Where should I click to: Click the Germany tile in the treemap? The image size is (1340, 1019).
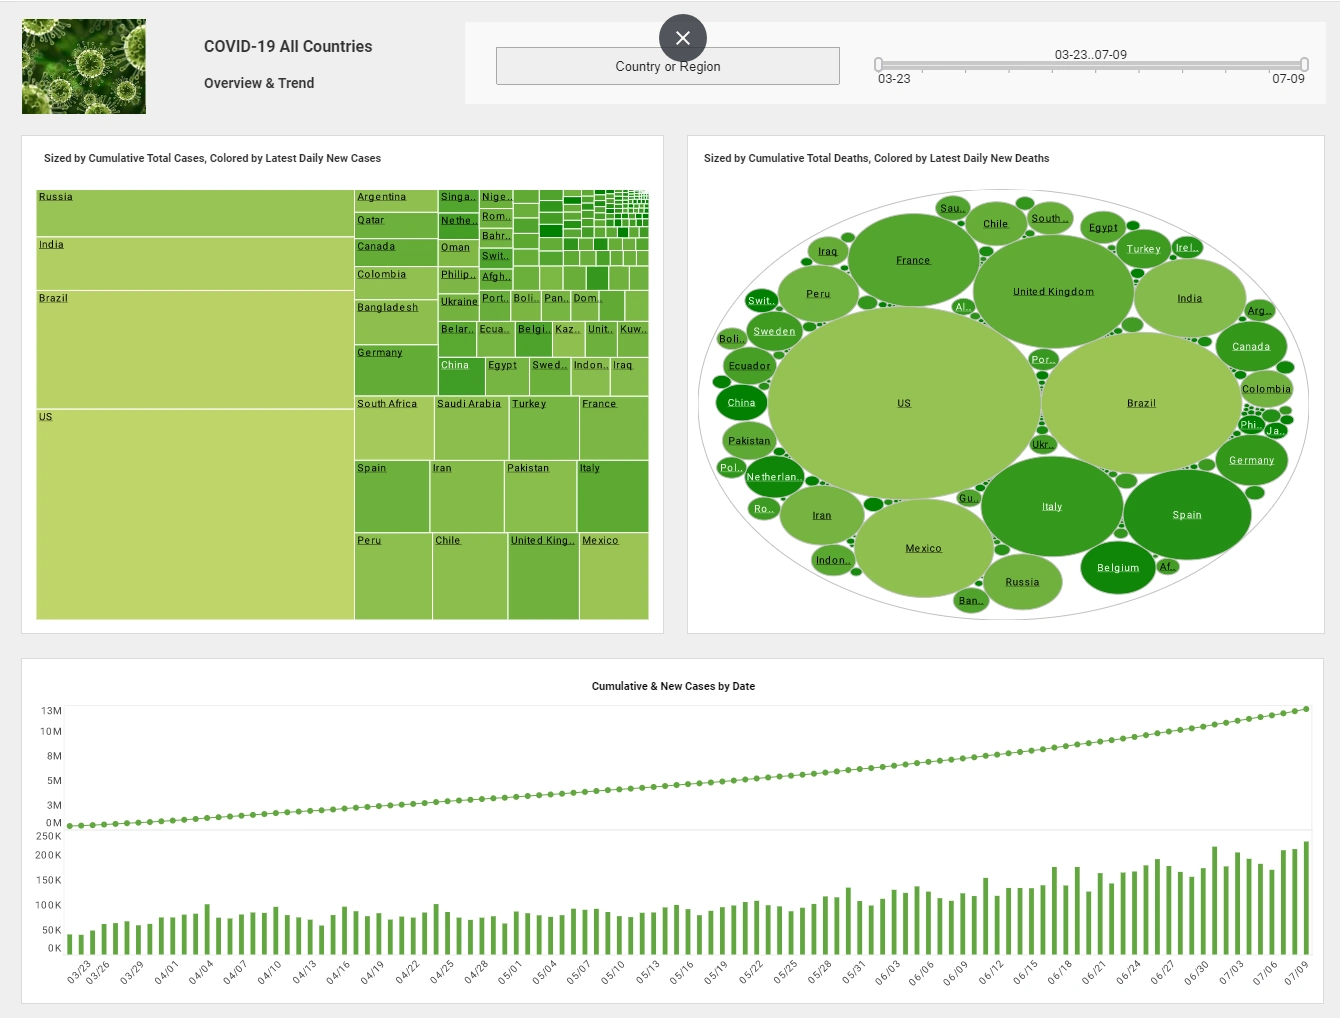click(x=395, y=370)
